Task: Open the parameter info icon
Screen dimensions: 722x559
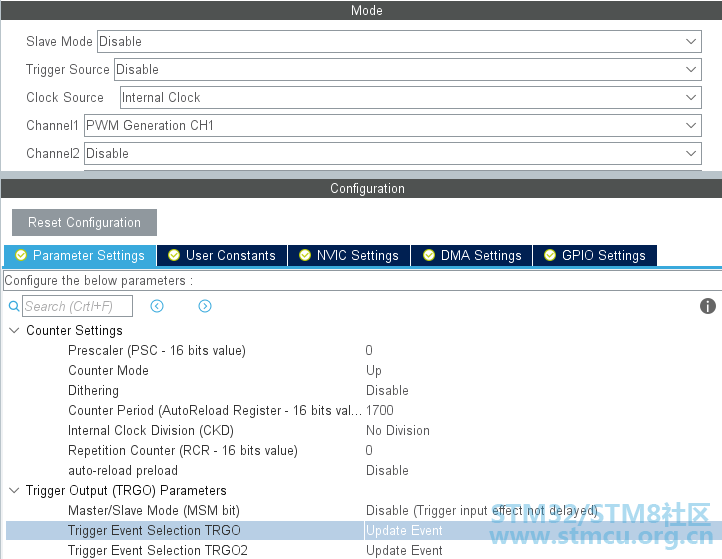Action: tap(708, 306)
